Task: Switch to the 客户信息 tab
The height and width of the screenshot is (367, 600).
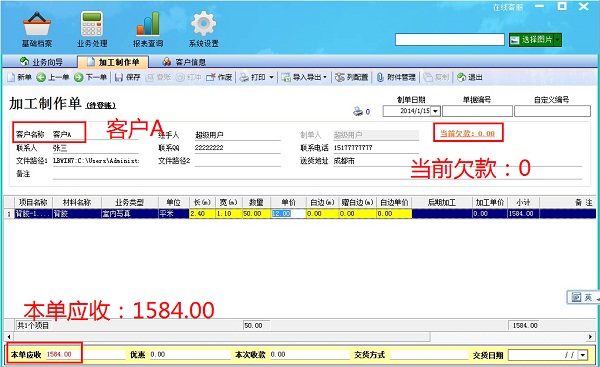Action: 184,62
